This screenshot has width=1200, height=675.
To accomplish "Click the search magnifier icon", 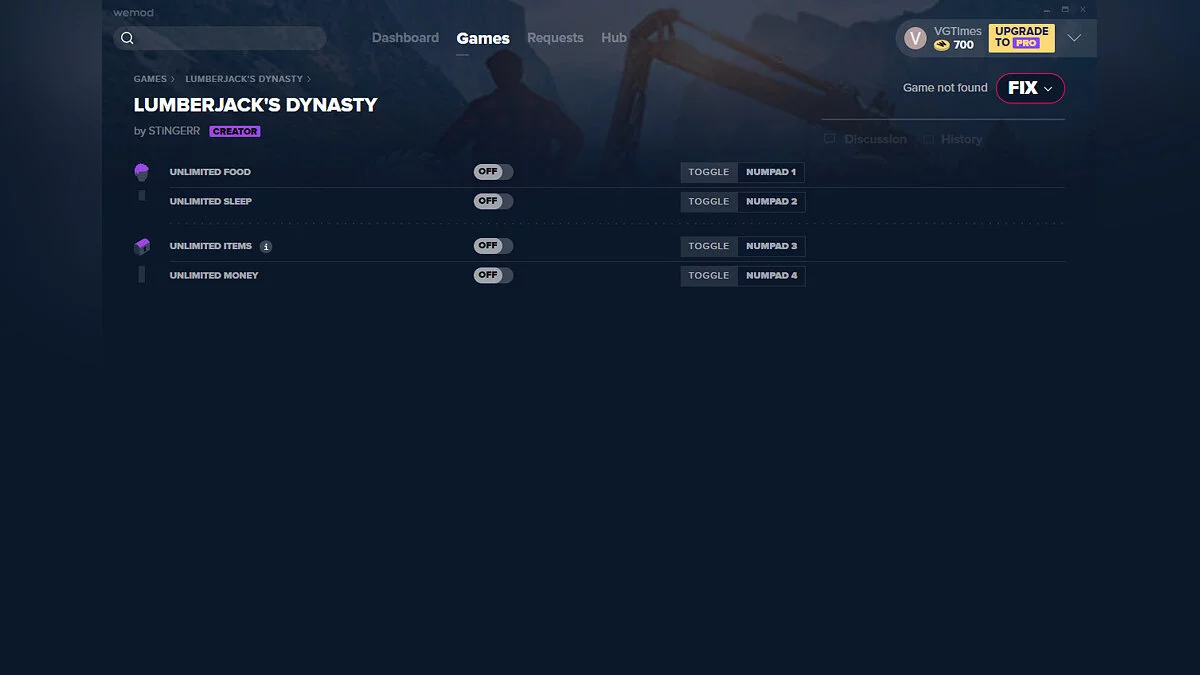I will point(127,38).
